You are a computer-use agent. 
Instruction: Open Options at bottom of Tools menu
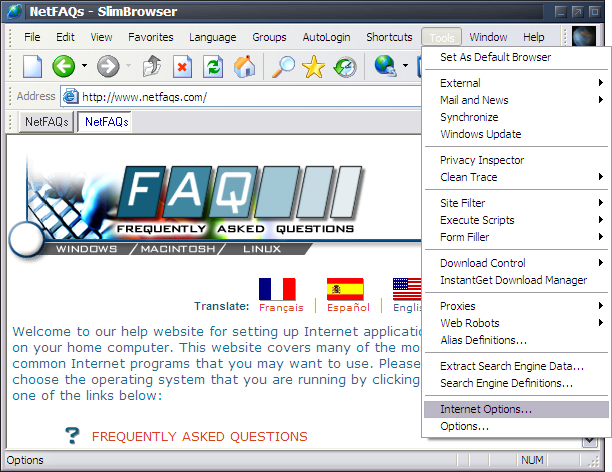click(x=516, y=426)
